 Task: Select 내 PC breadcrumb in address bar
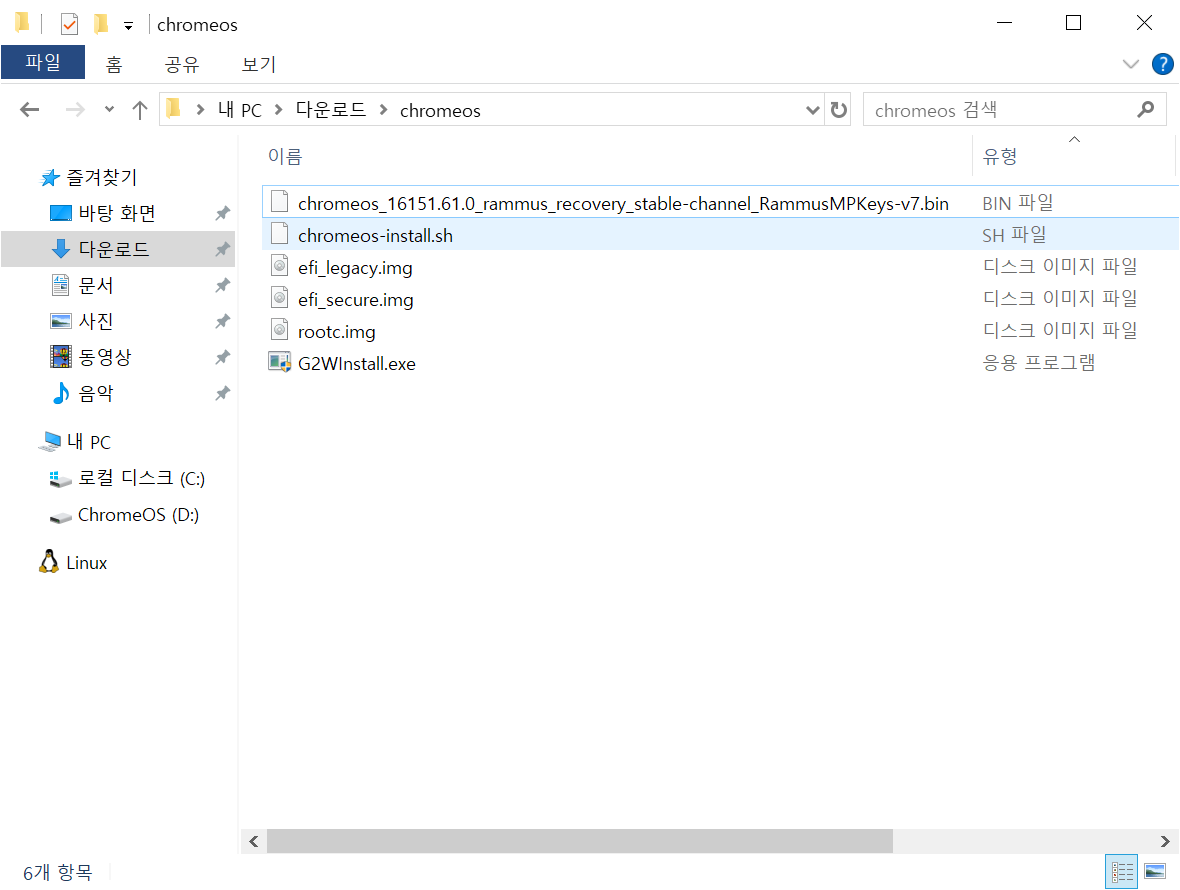coord(240,110)
